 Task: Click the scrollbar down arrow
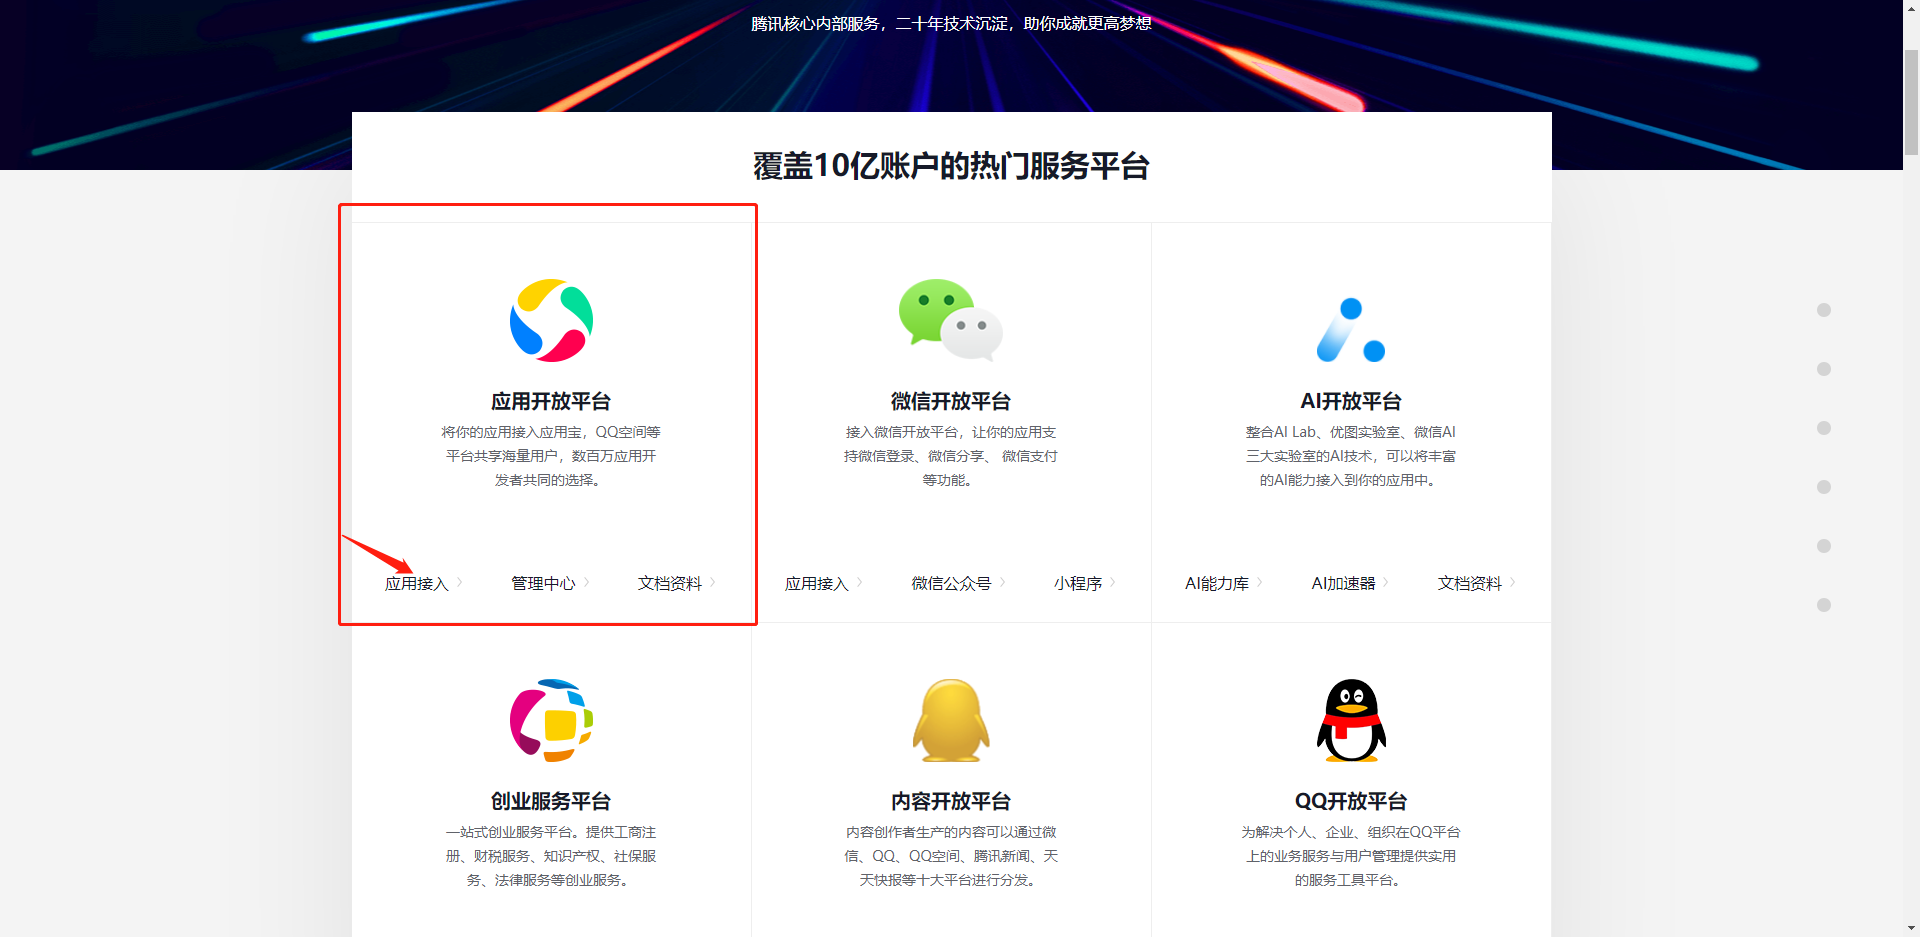[1911, 928]
